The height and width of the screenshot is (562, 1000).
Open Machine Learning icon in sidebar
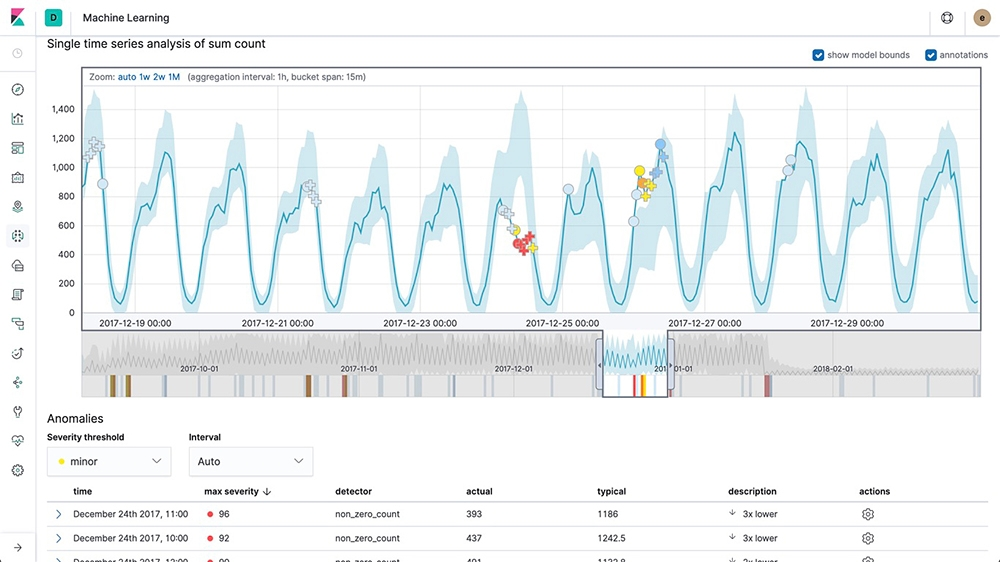[x=18, y=236]
